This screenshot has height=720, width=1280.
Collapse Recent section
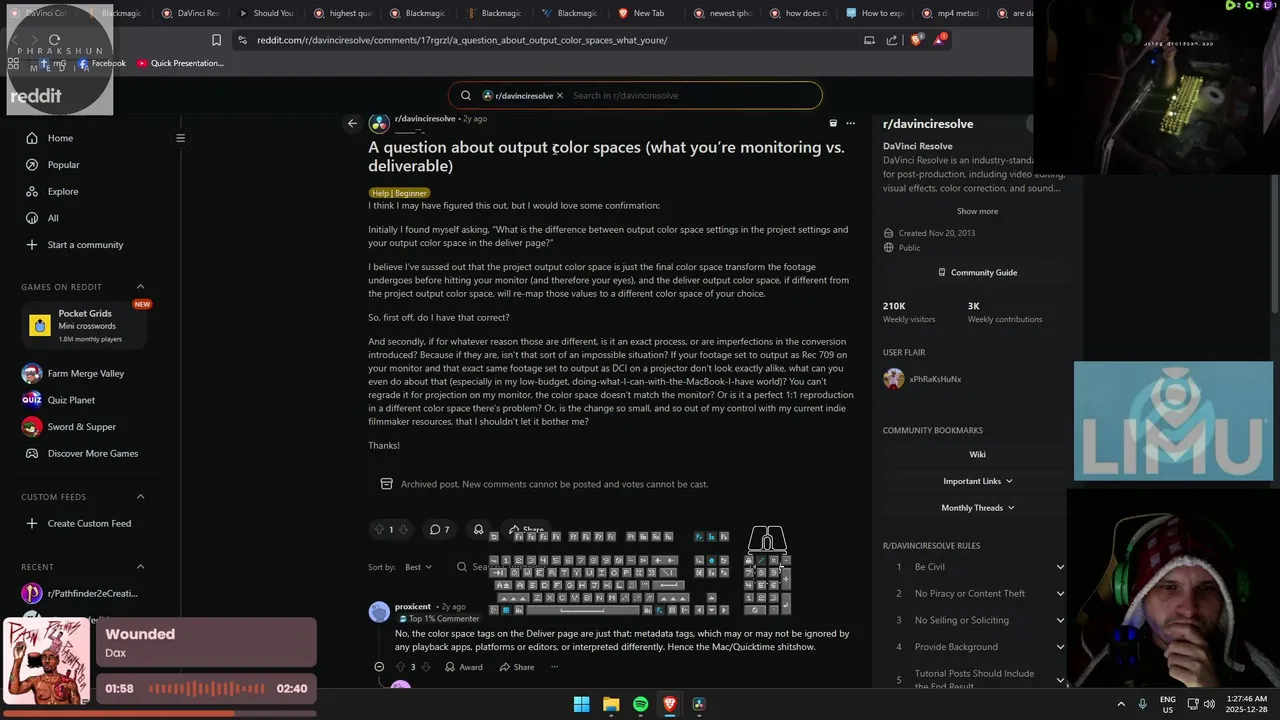140,567
